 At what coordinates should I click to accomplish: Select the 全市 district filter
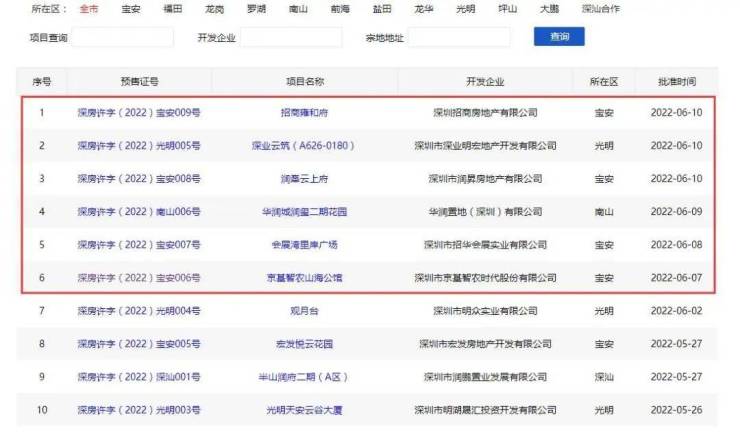tap(89, 9)
